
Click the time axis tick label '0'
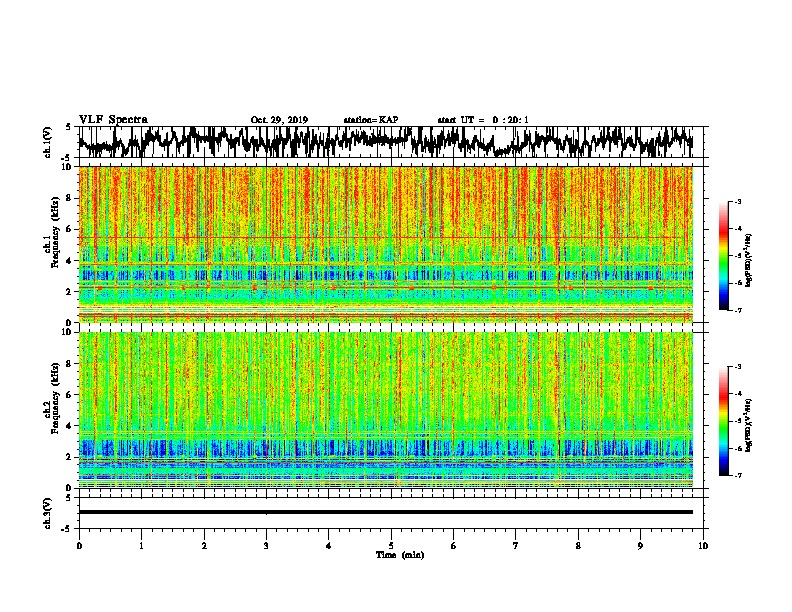[79, 546]
